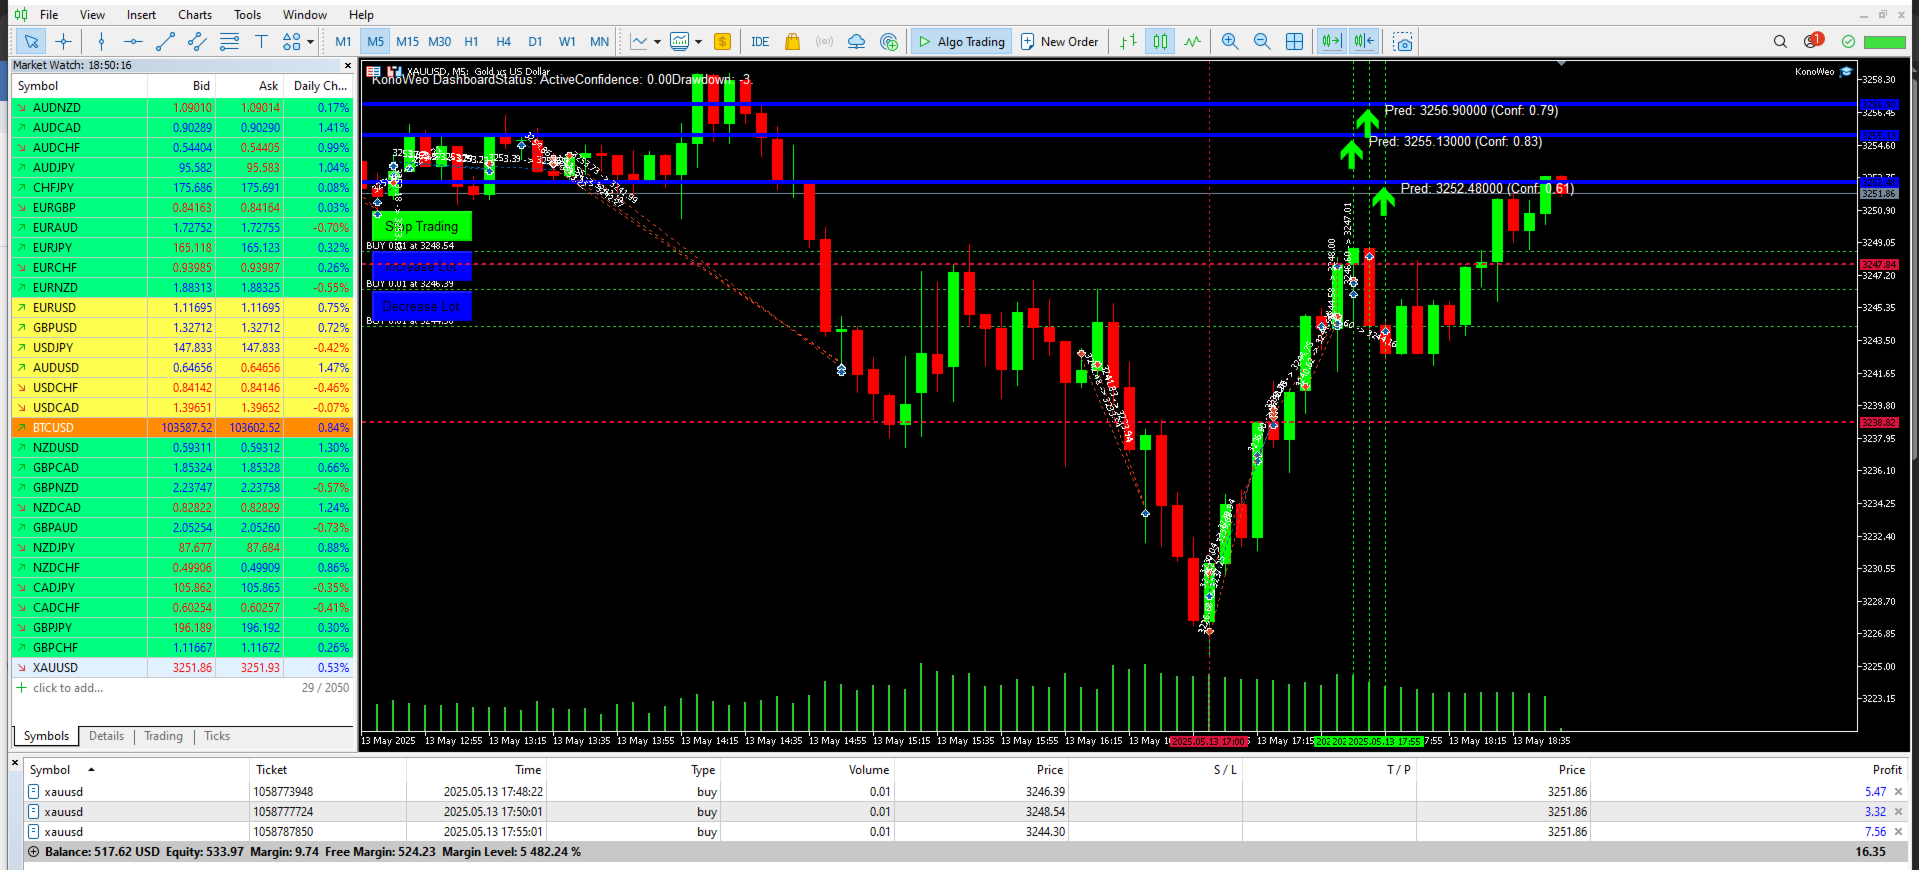Switch to the Ticks tab
This screenshot has height=870, width=1919.
tap(217, 736)
